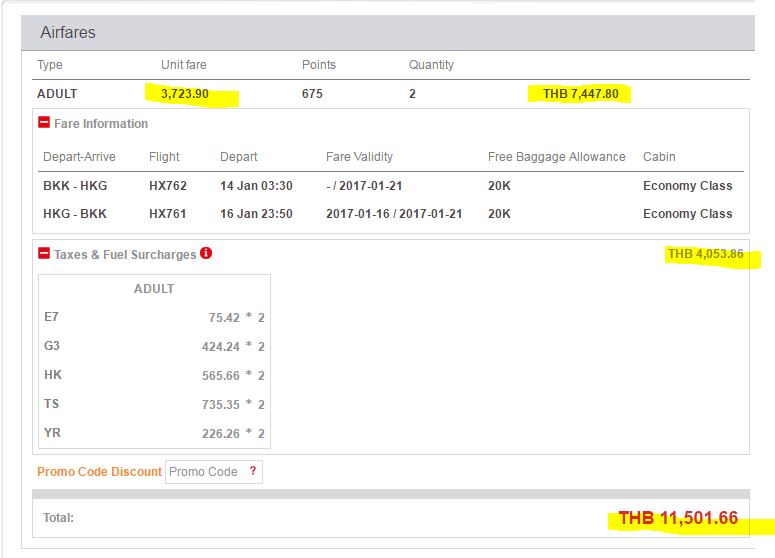
Task: Click the Promo Code input field
Action: [x=214, y=472]
